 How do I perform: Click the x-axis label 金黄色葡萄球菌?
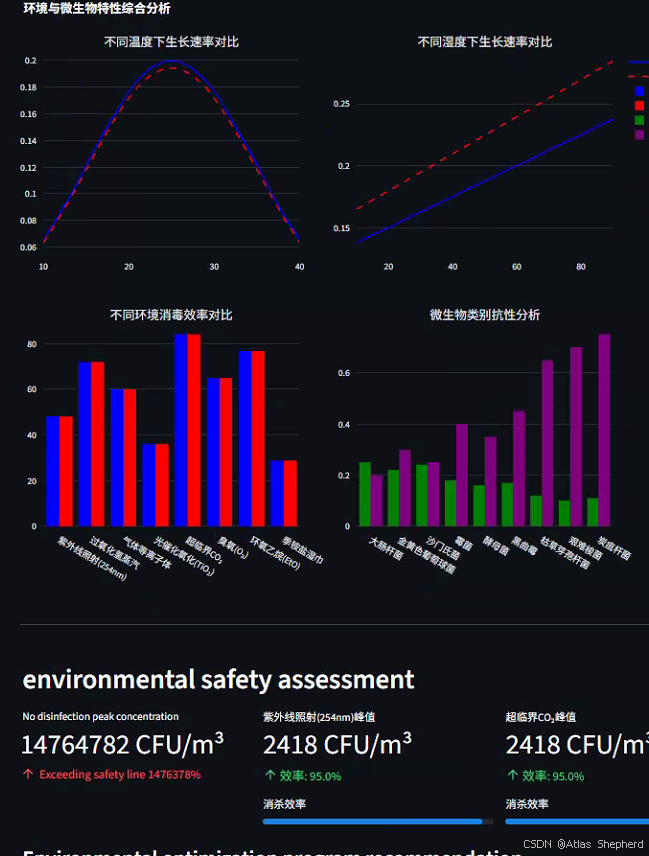point(426,555)
